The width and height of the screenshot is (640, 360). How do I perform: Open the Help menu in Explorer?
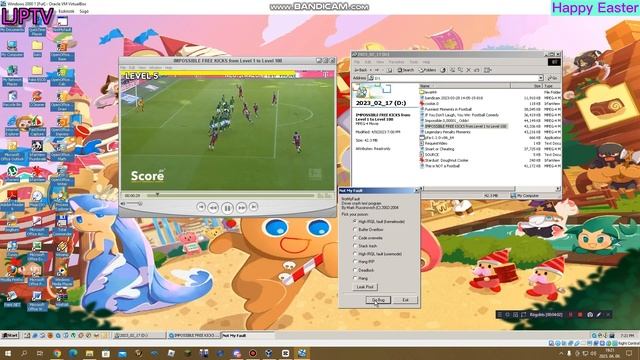tap(426, 62)
